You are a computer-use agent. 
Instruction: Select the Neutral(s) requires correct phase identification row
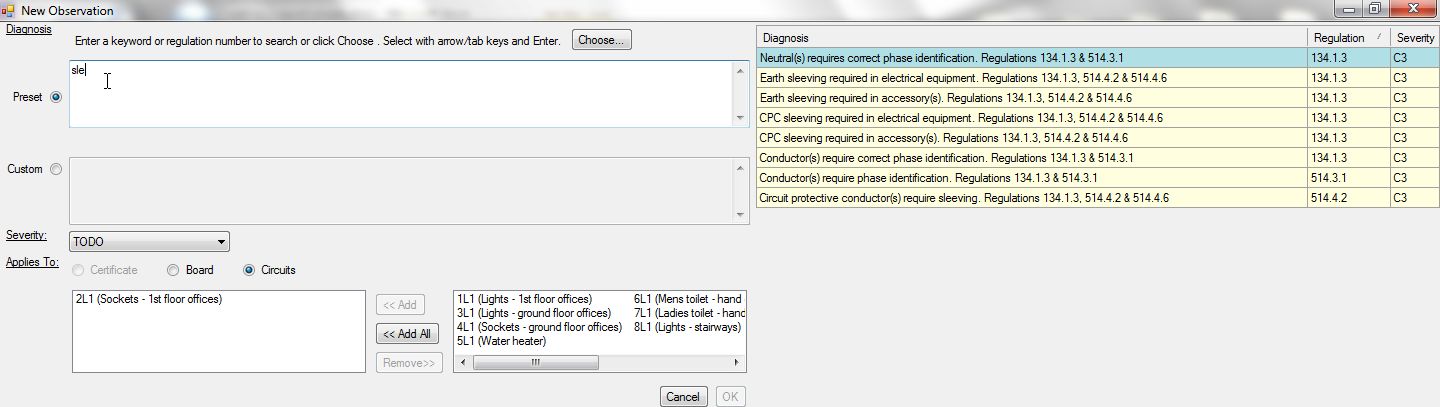(1098, 58)
